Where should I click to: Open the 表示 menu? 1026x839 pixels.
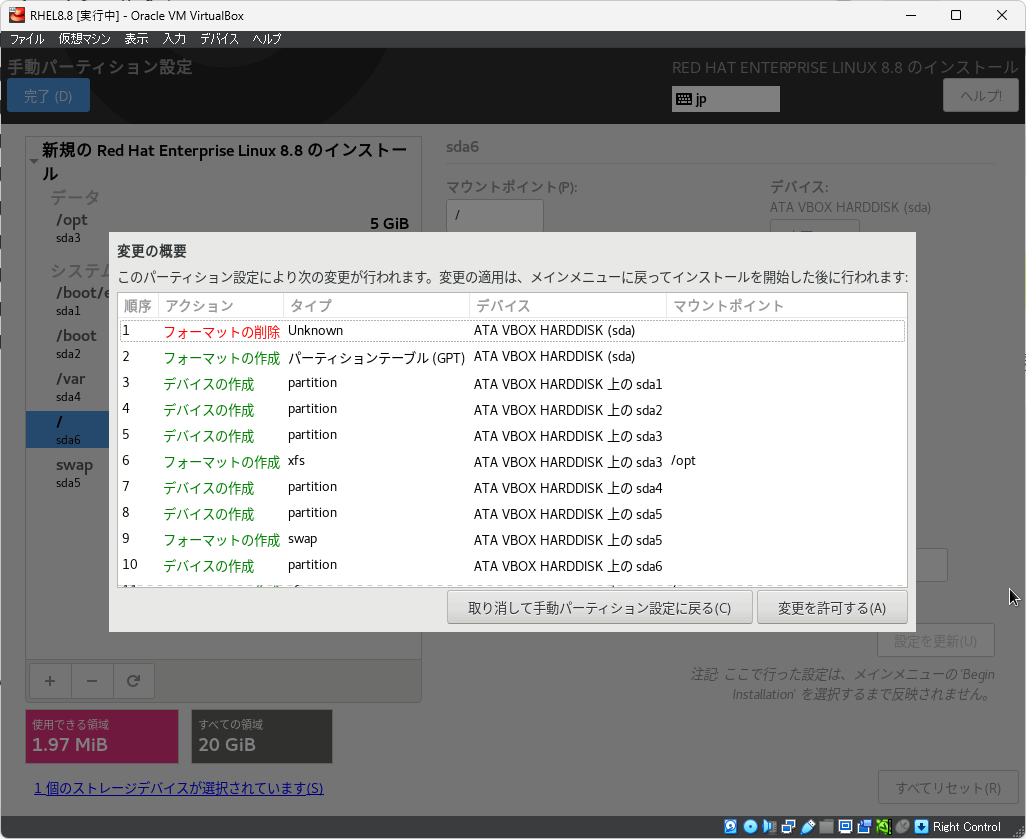136,39
